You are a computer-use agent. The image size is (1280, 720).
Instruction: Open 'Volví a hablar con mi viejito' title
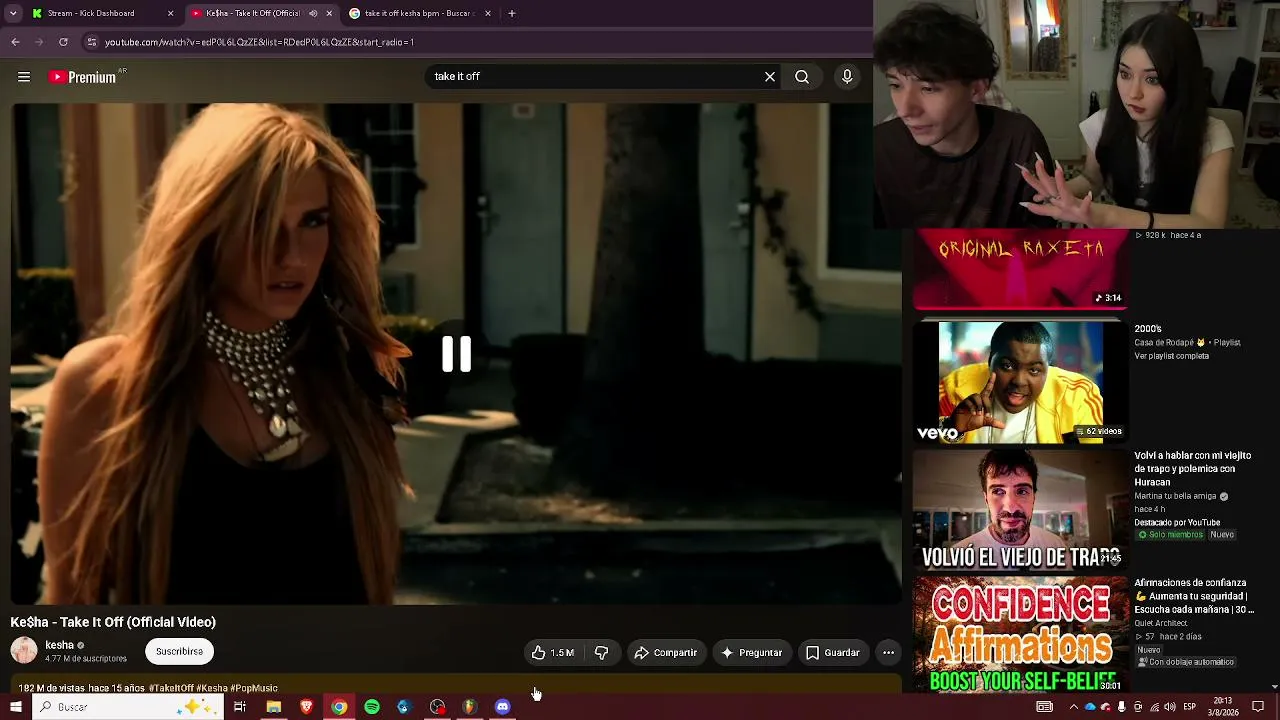(x=1193, y=469)
